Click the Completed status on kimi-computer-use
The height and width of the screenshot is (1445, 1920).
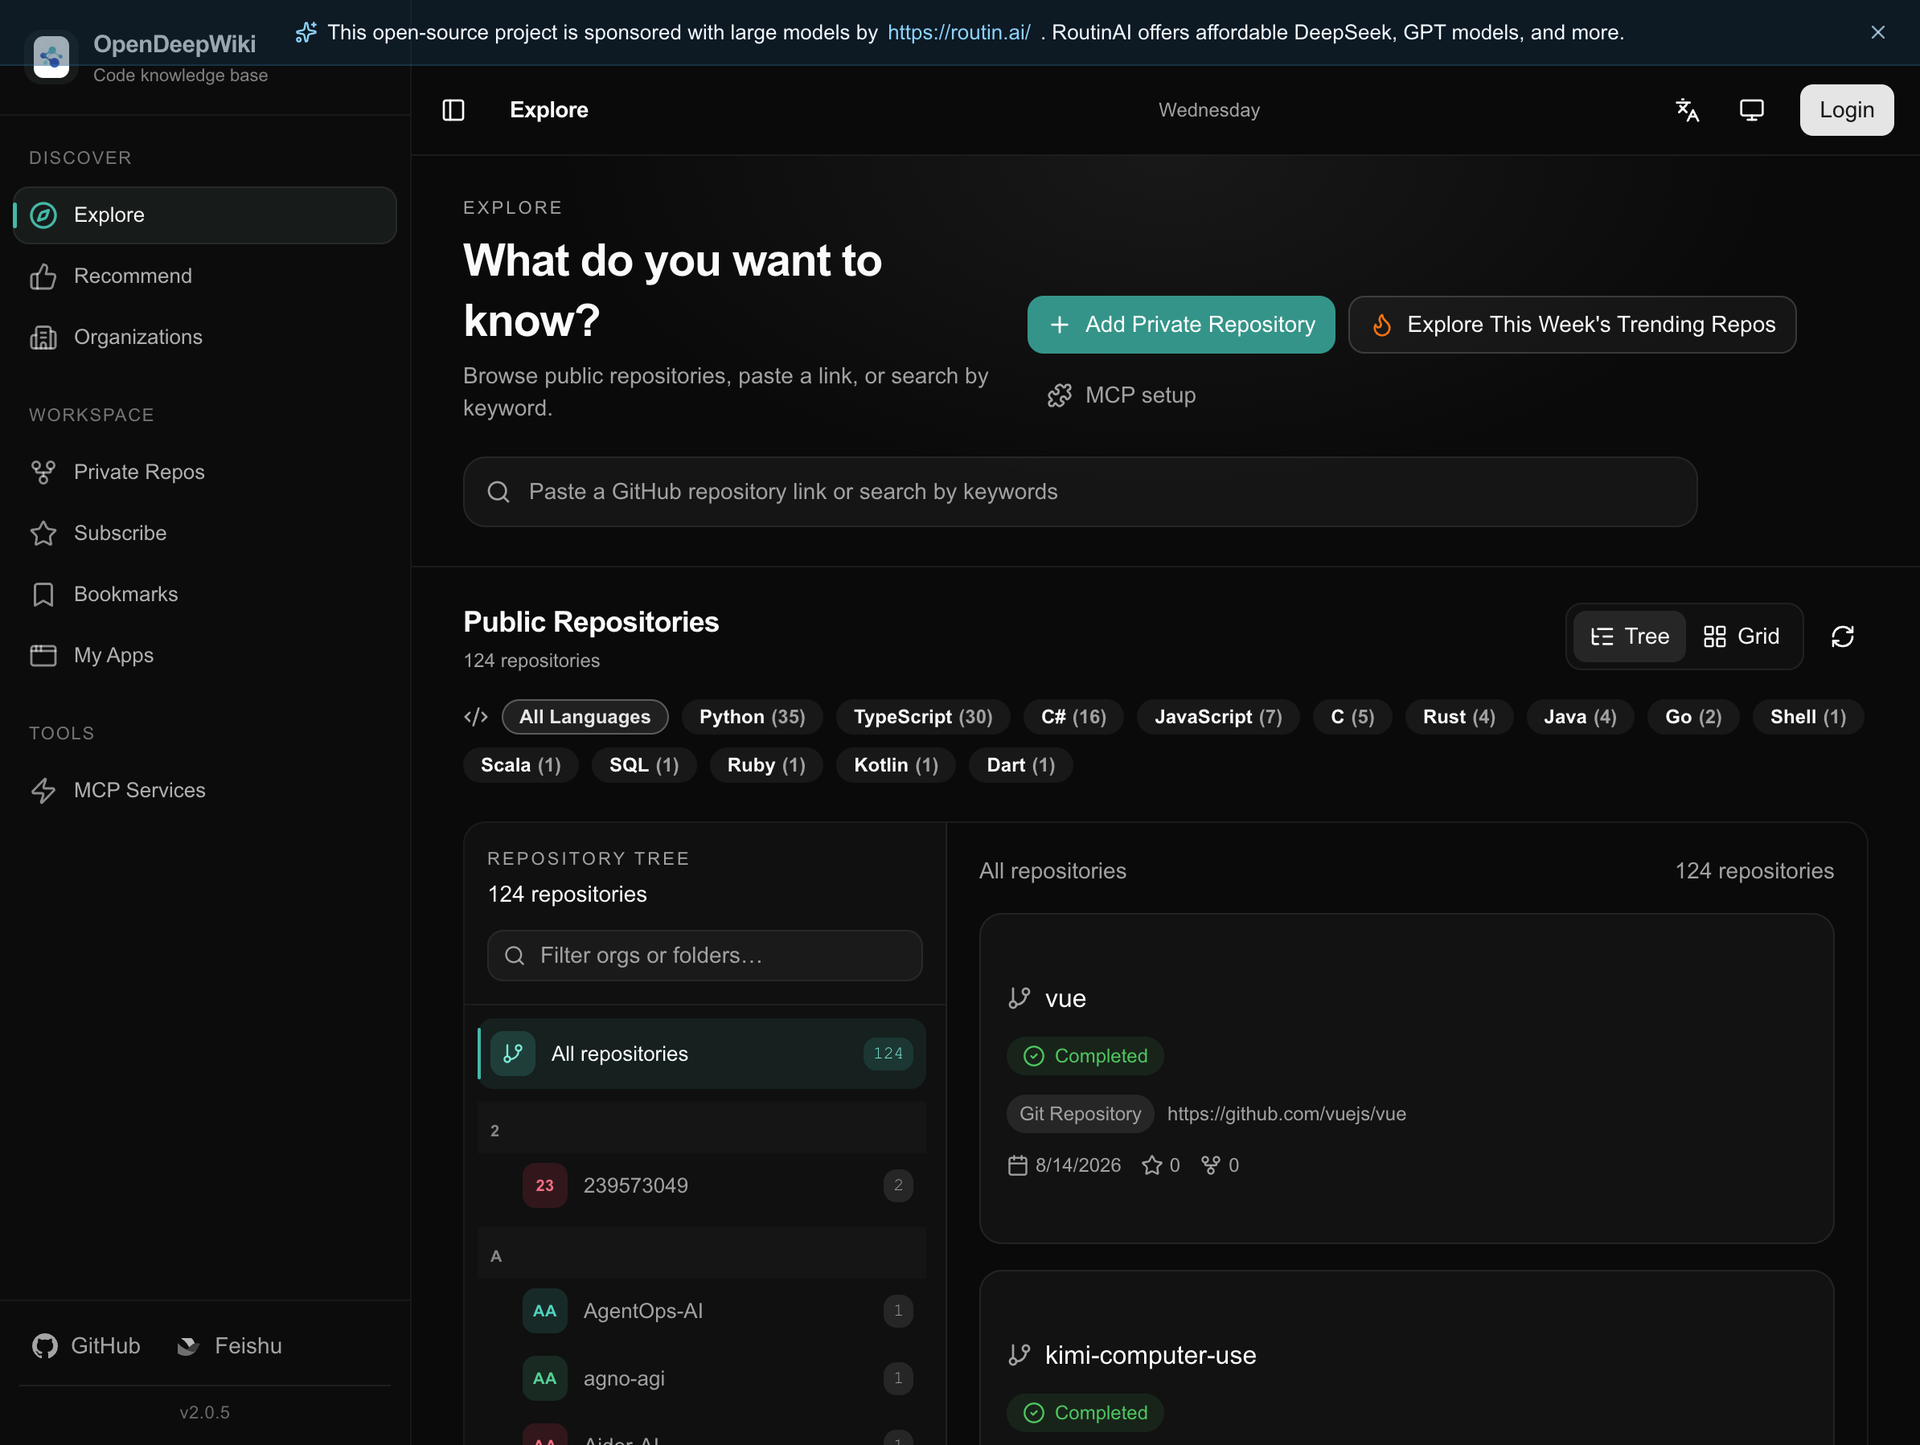[x=1085, y=1413]
